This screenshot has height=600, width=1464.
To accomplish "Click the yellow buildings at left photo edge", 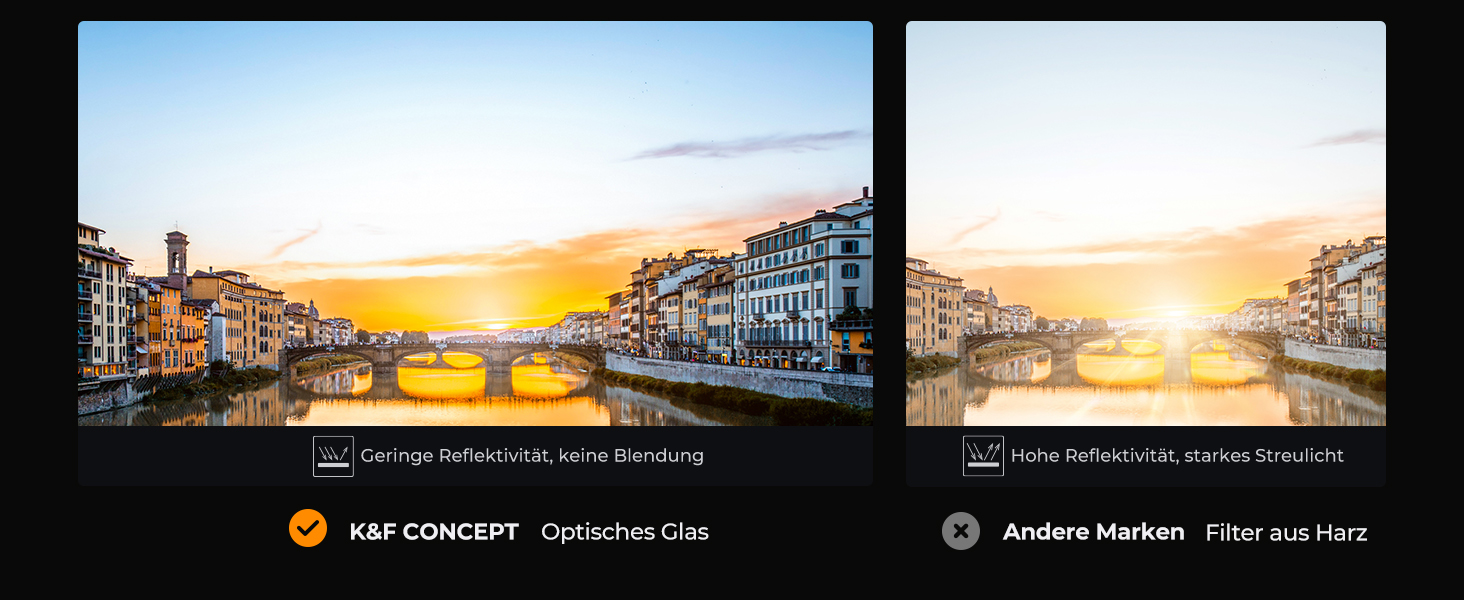I will coord(104,300).
